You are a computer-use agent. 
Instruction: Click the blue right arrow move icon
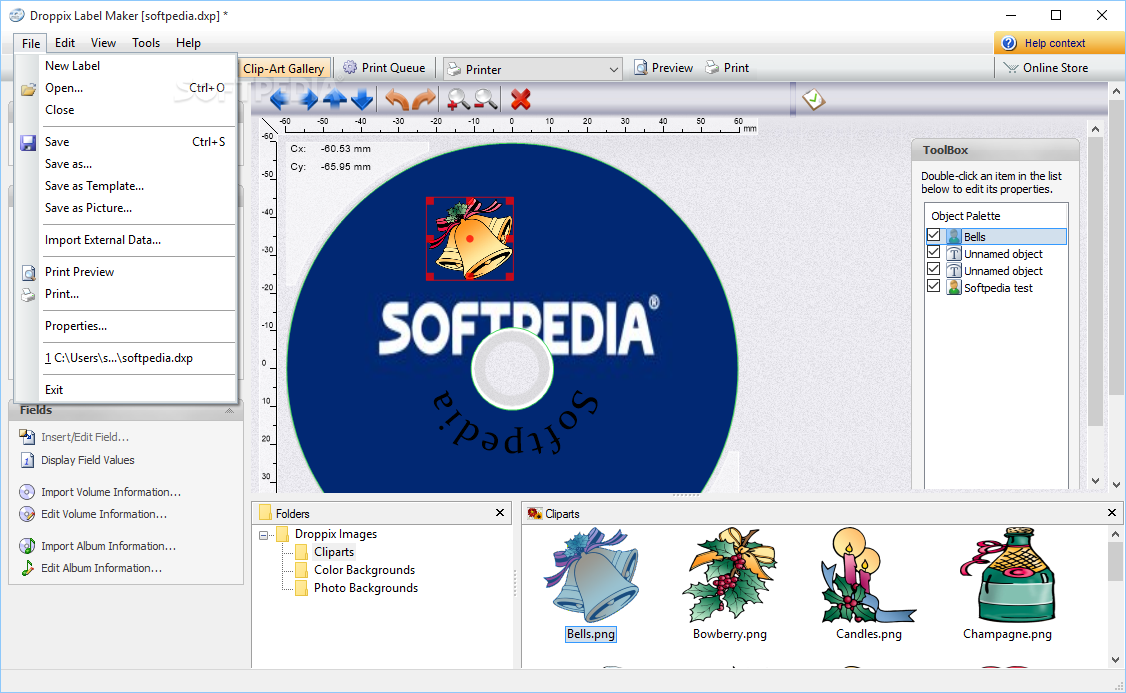(x=308, y=99)
